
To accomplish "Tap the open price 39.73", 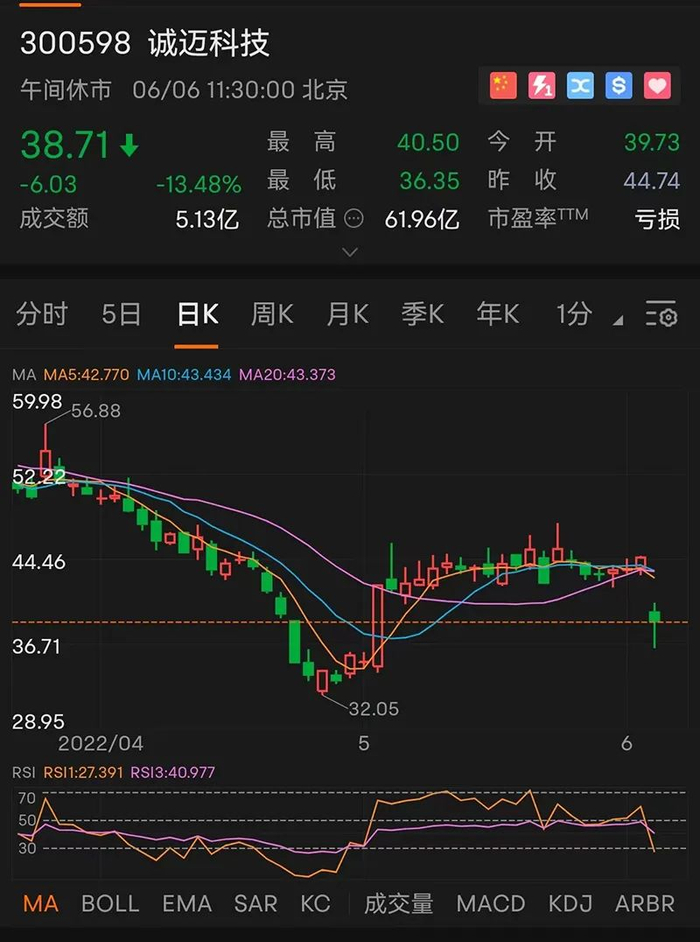I will point(652,142).
